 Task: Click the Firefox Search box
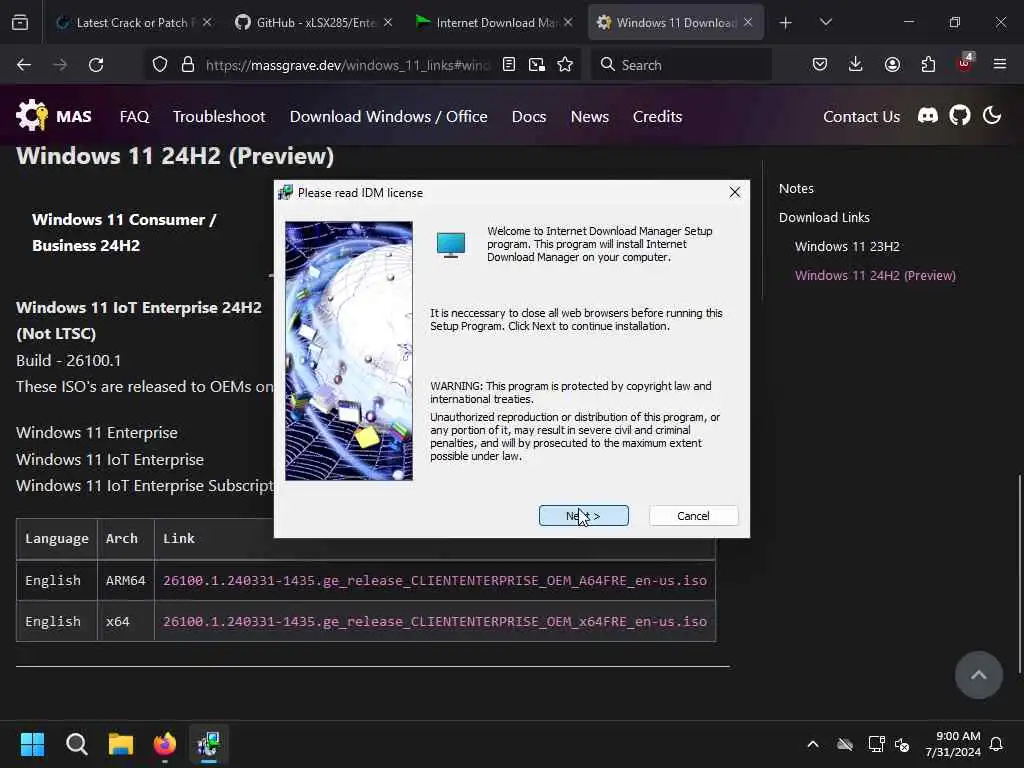click(680, 65)
